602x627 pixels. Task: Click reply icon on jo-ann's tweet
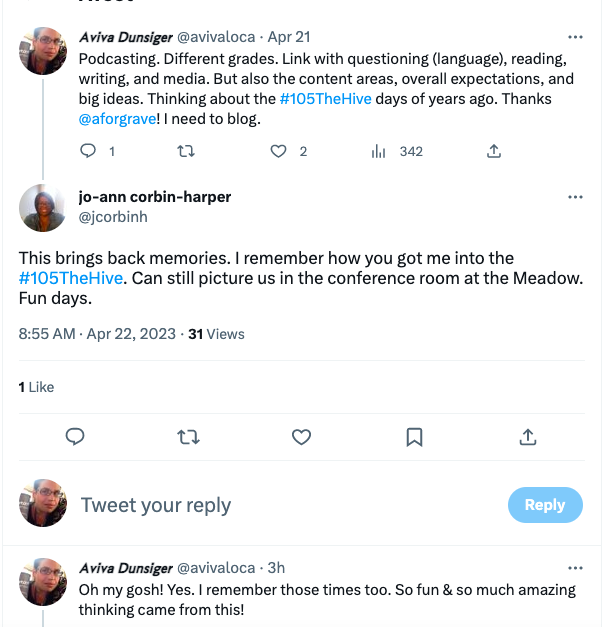[x=74, y=437]
